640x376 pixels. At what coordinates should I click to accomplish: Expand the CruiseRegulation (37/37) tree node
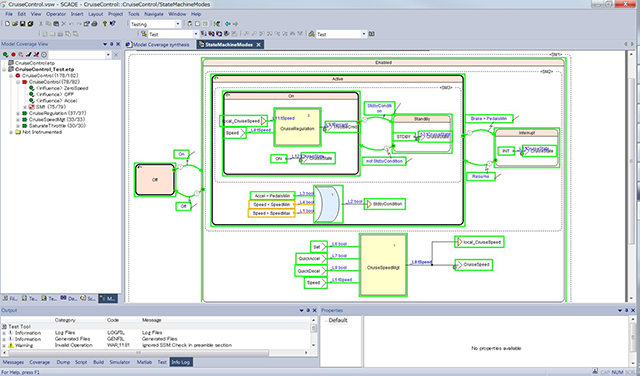coord(18,113)
